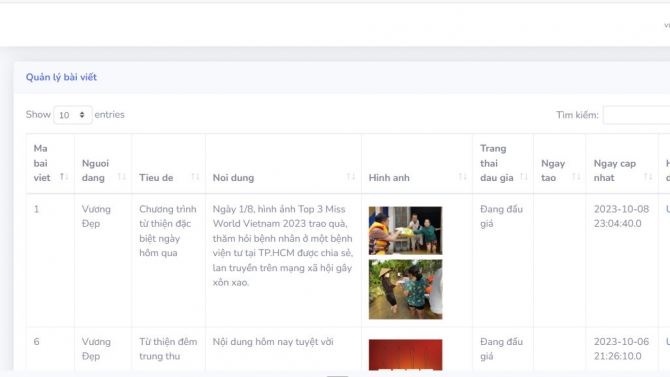Select Vương Đẹp author in row 6

pos(96,349)
